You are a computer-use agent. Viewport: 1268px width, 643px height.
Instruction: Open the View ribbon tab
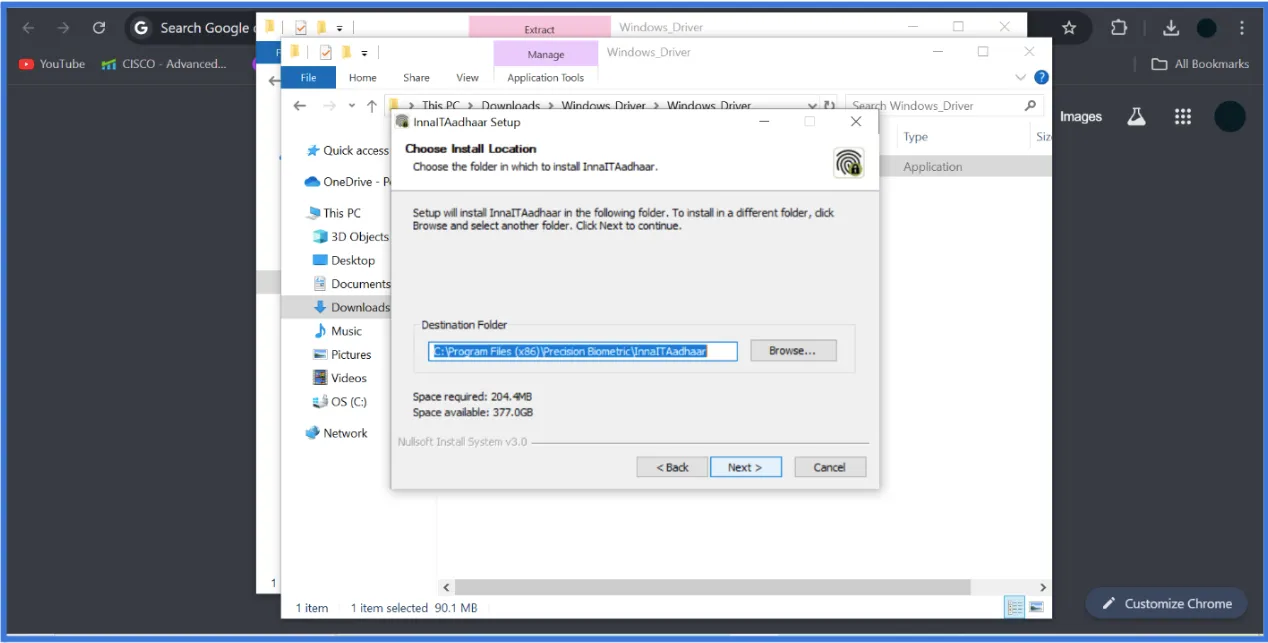[x=467, y=78]
